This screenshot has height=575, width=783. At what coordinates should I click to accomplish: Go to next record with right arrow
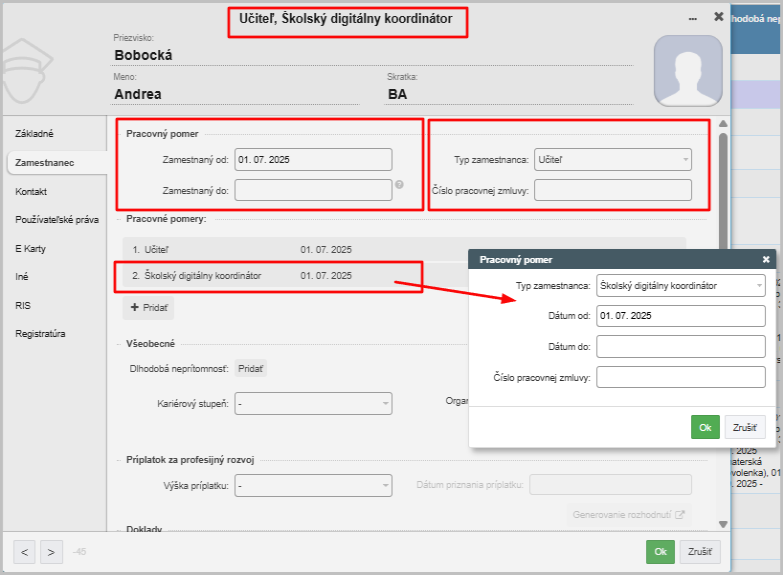coord(50,551)
